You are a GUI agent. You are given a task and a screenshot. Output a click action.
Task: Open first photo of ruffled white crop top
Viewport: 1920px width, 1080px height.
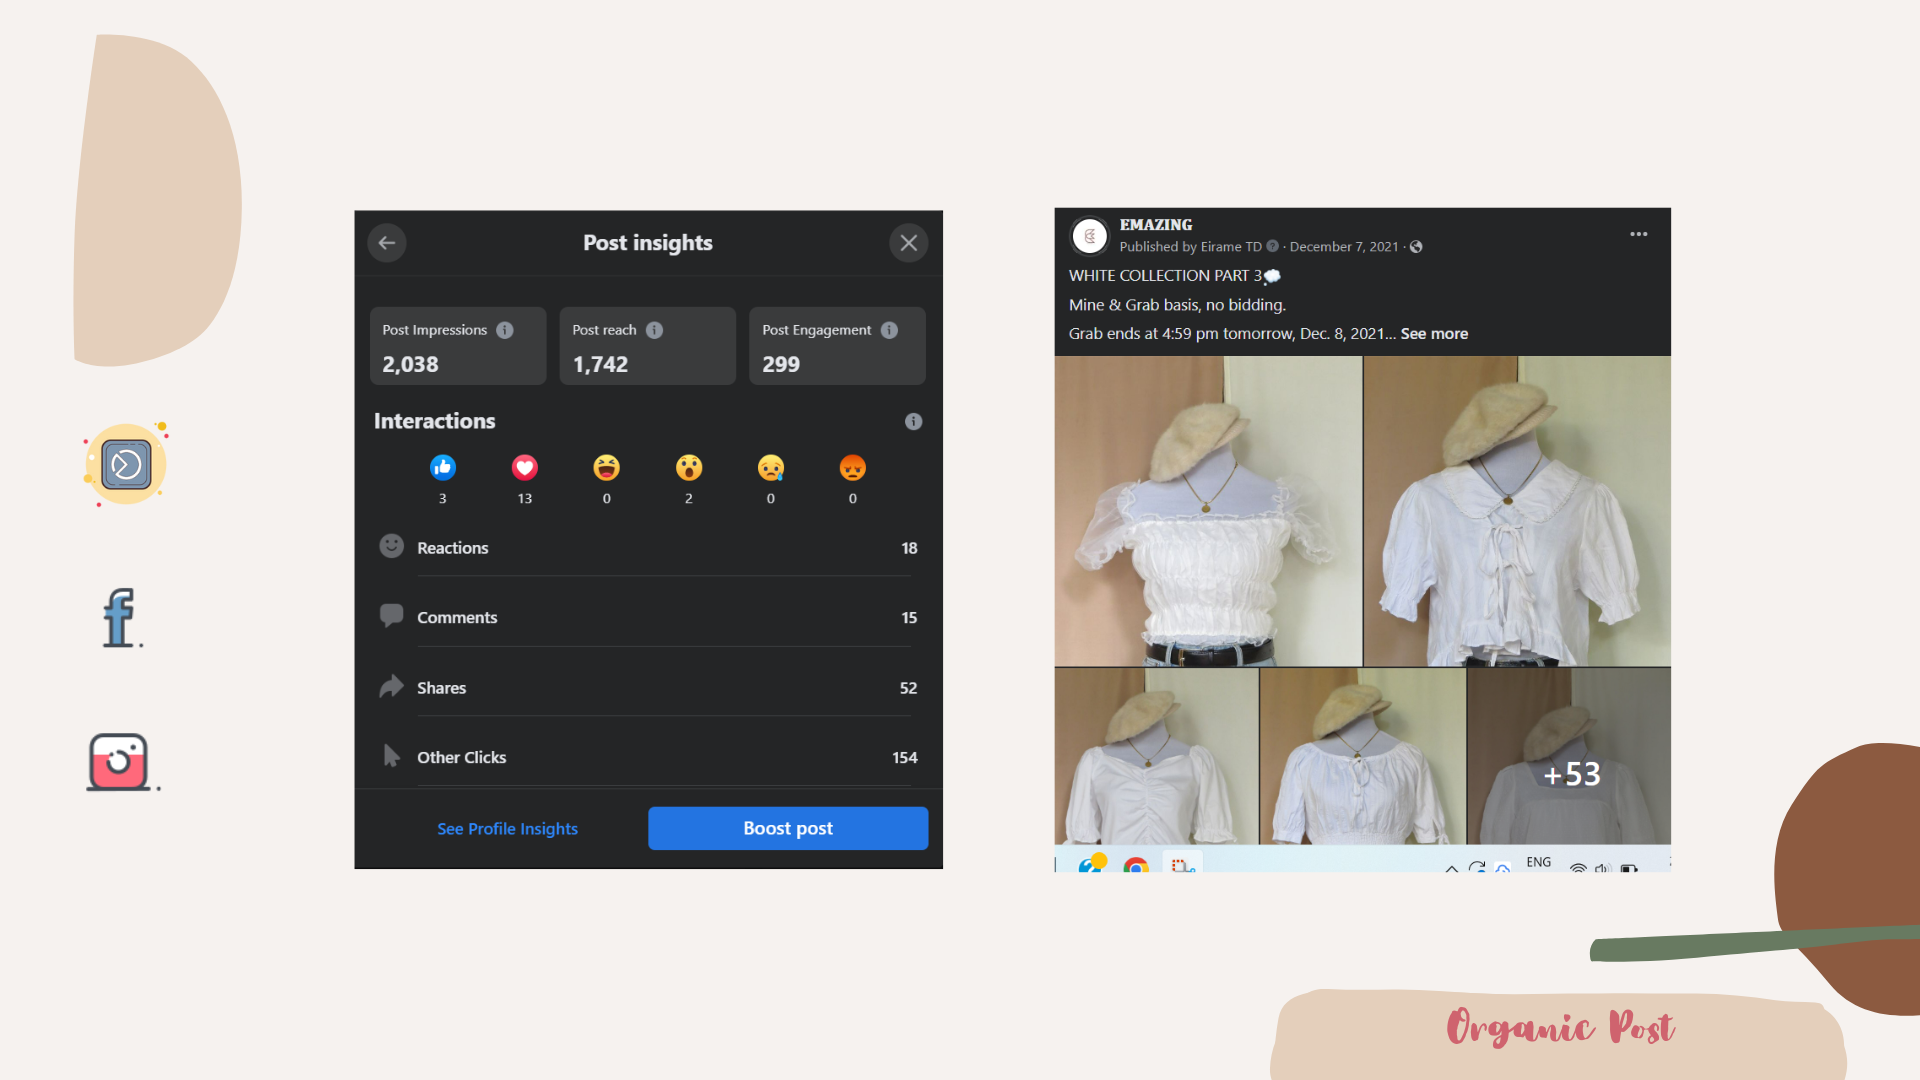pos(1208,511)
